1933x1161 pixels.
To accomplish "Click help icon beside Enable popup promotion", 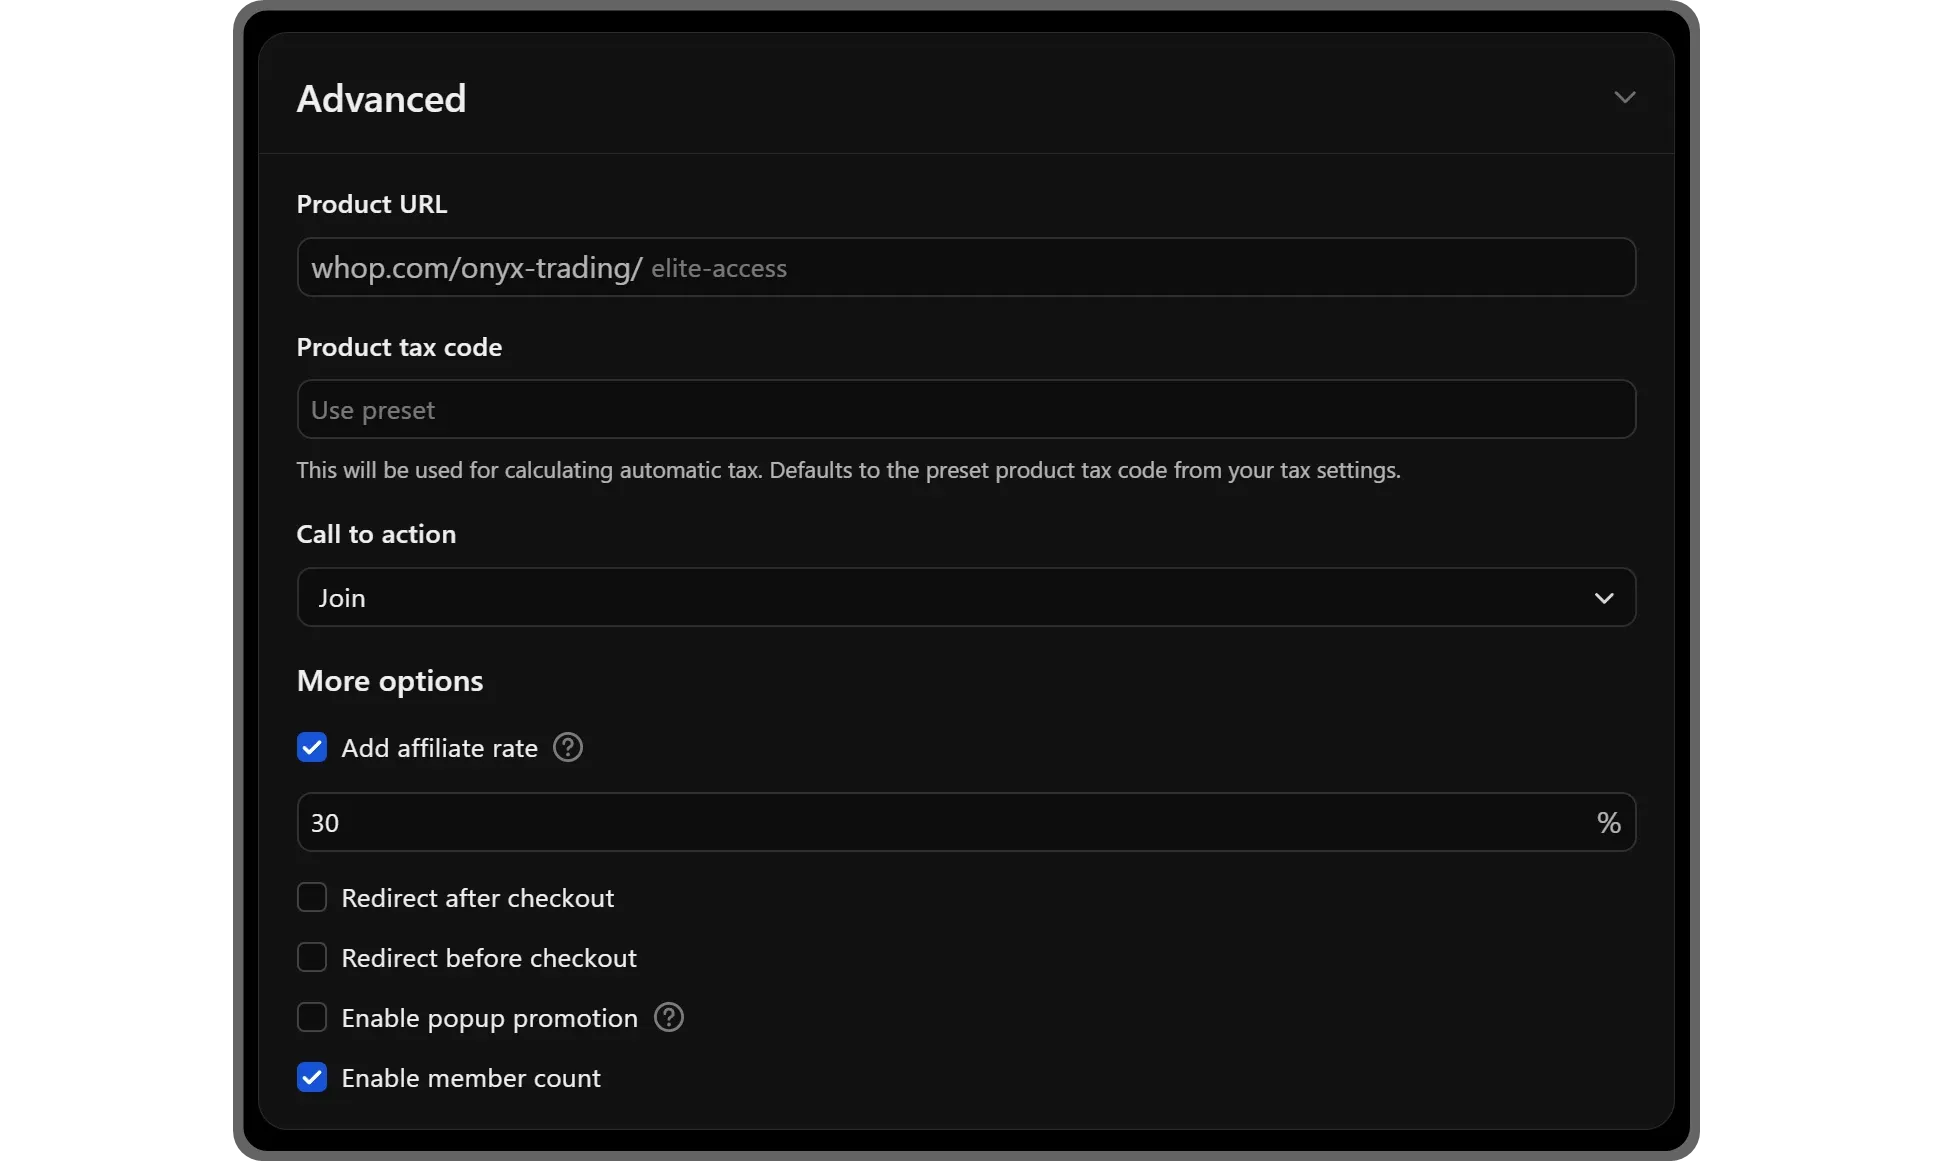I will [668, 1017].
